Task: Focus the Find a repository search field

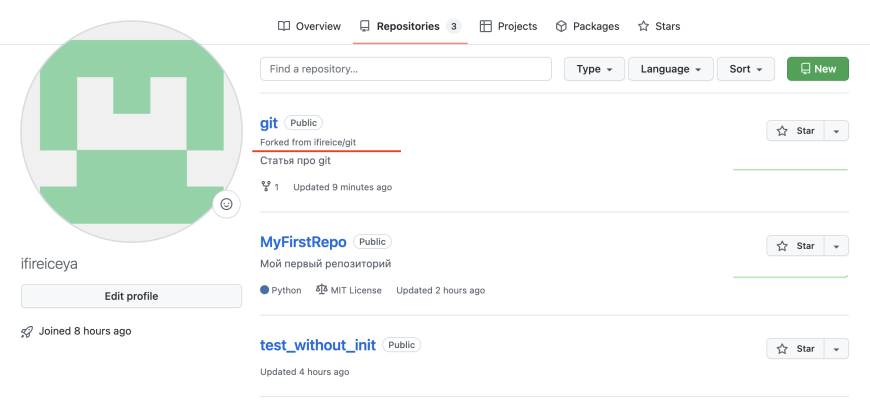Action: (x=405, y=69)
